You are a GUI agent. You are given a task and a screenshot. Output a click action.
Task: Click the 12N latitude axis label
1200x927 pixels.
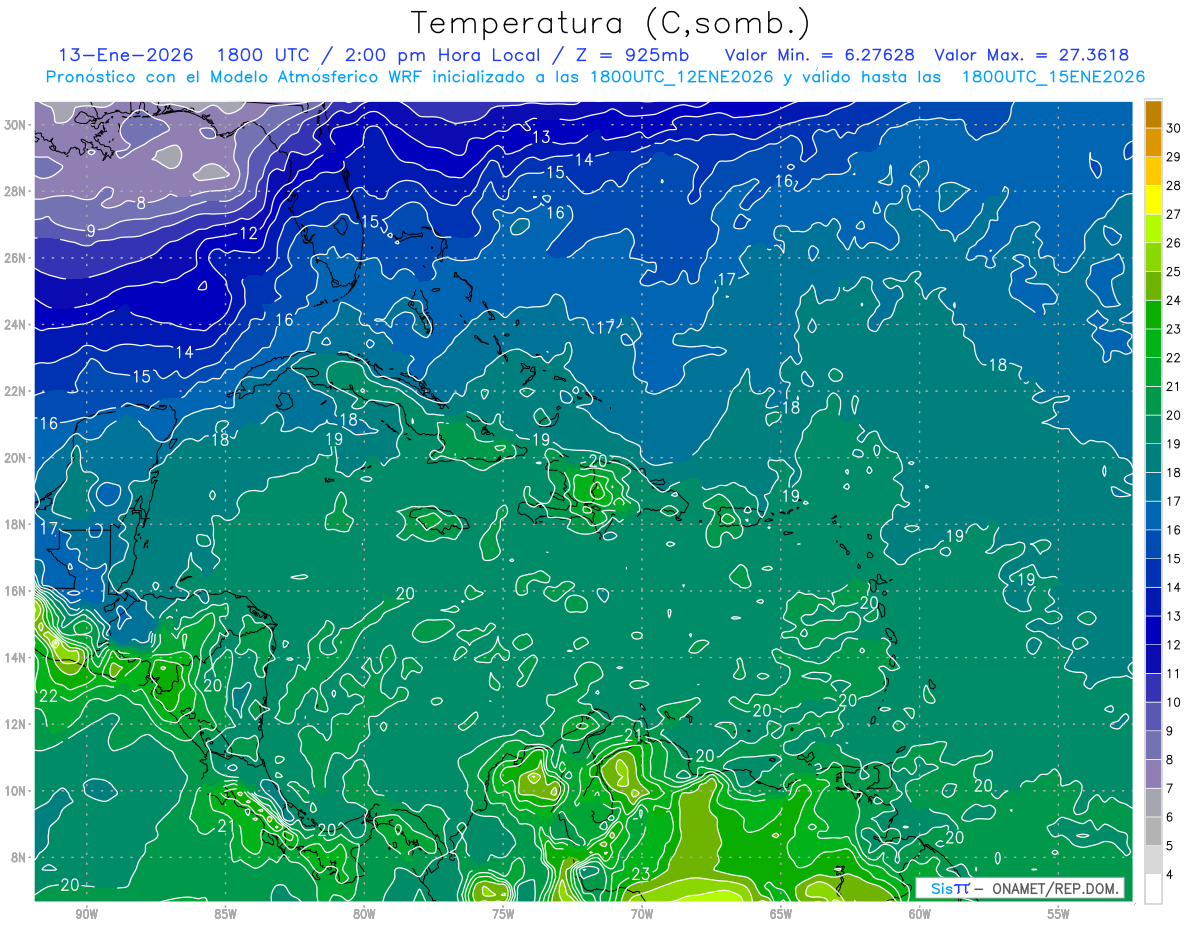(x=16, y=724)
